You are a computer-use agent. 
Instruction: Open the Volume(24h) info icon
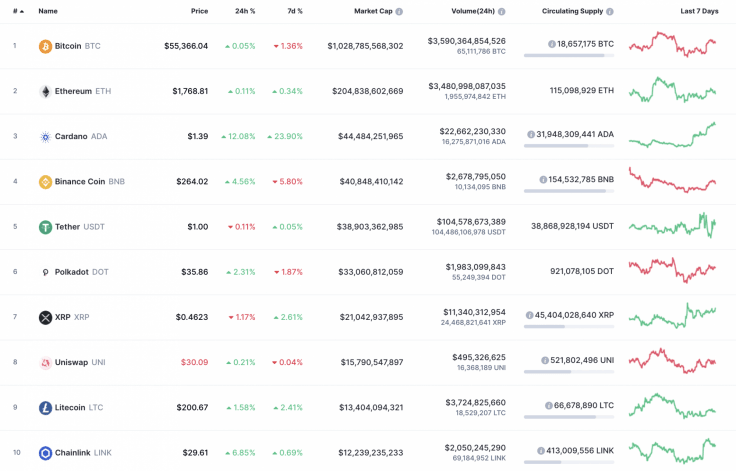coord(500,11)
